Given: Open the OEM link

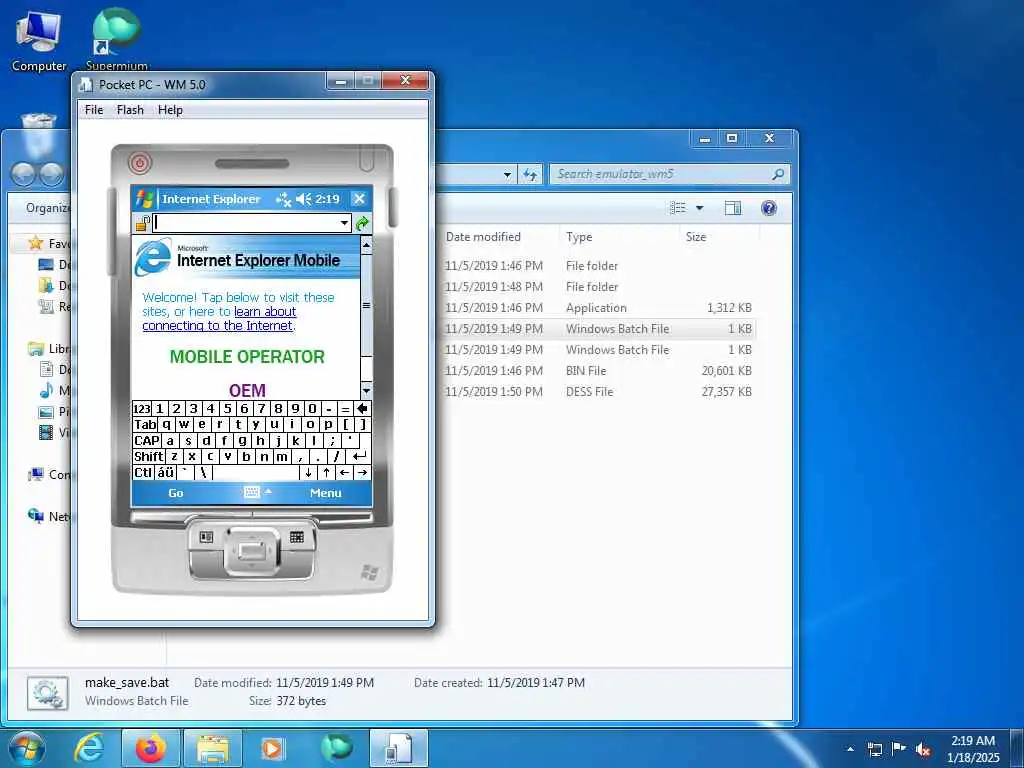Looking at the screenshot, I should 247,391.
